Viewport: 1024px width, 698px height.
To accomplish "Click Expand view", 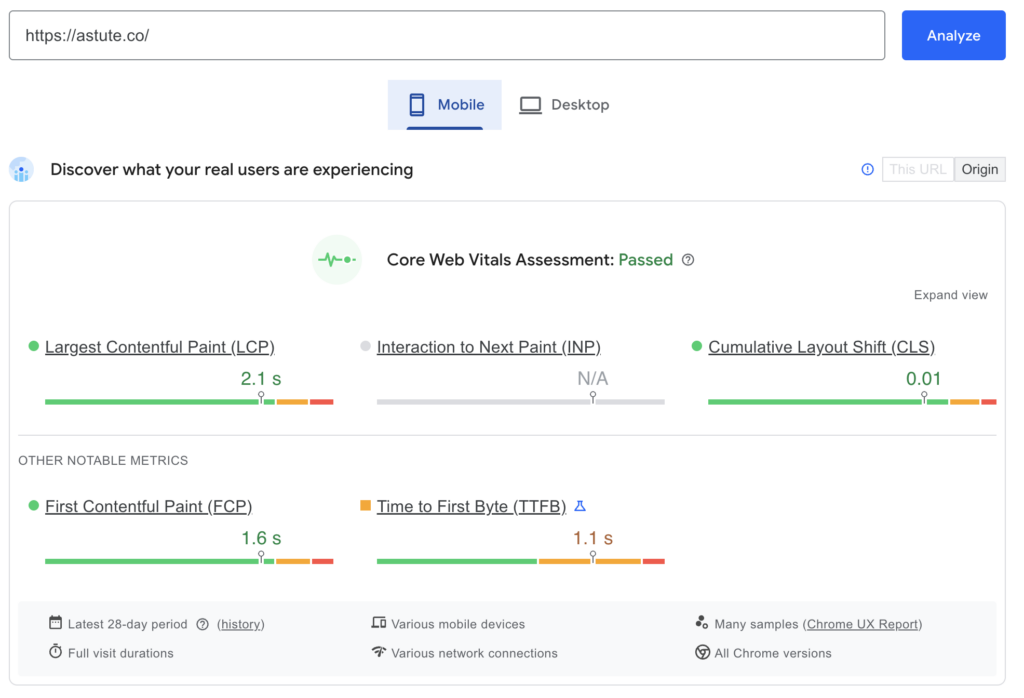I will (x=950, y=295).
